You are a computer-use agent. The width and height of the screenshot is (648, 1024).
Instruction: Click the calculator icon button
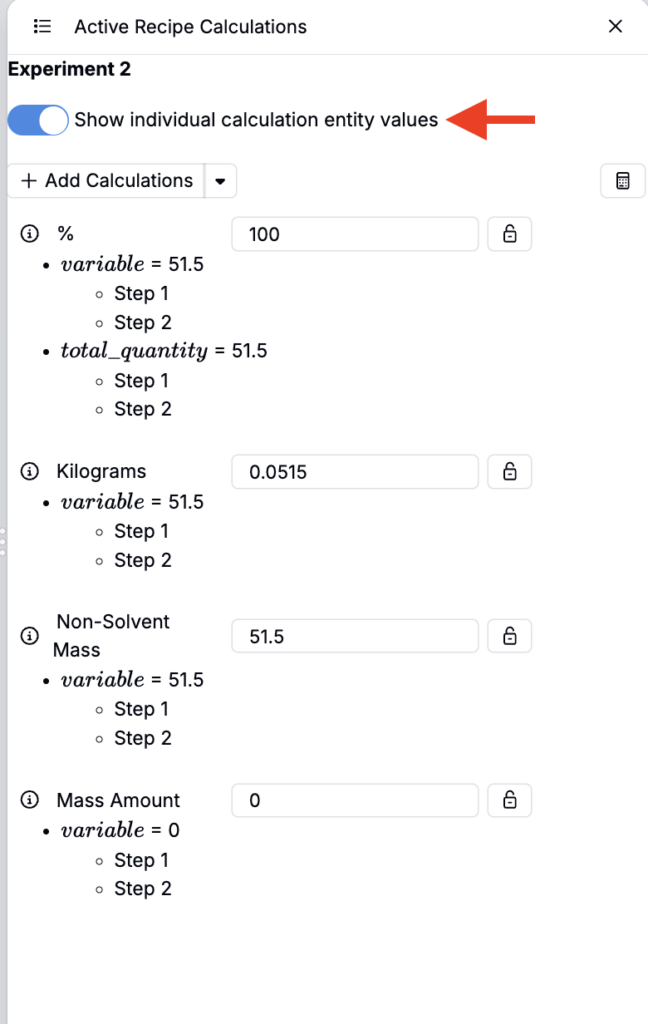point(623,181)
